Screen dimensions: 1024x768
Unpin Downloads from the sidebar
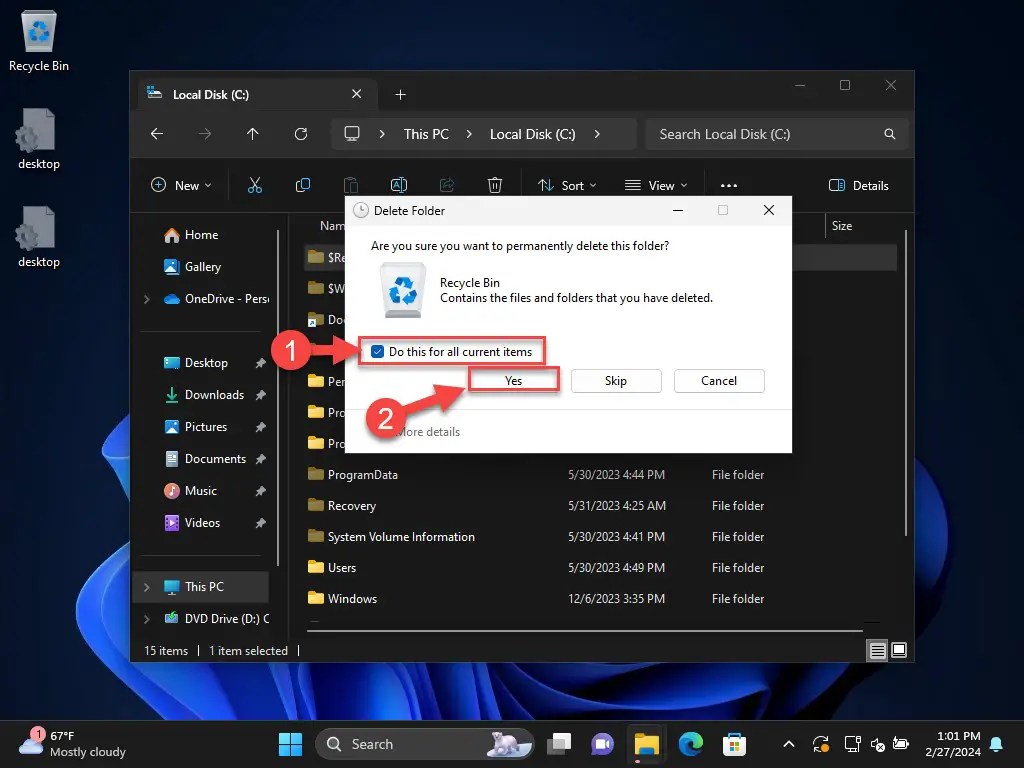click(259, 394)
